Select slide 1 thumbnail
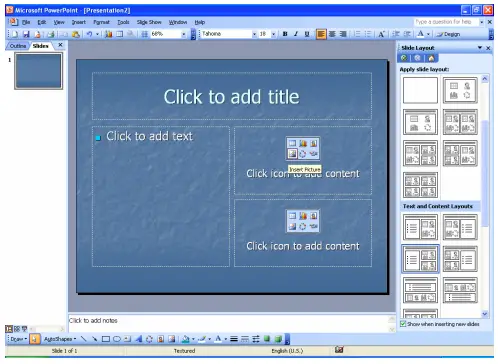Image resolution: width=498 pixels, height=364 pixels. pyautogui.click(x=38, y=71)
